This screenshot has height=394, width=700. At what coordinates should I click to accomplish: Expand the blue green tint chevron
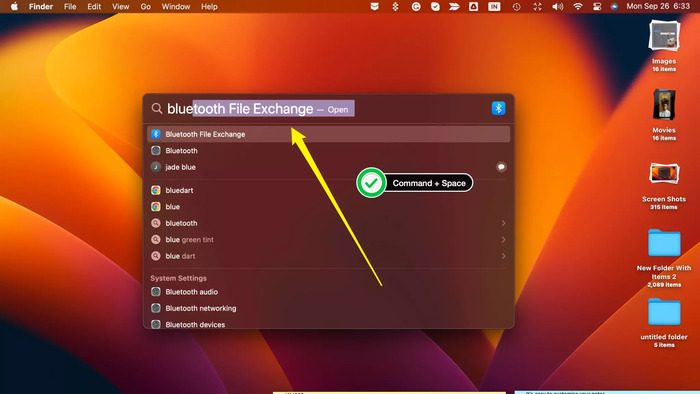[x=503, y=240]
